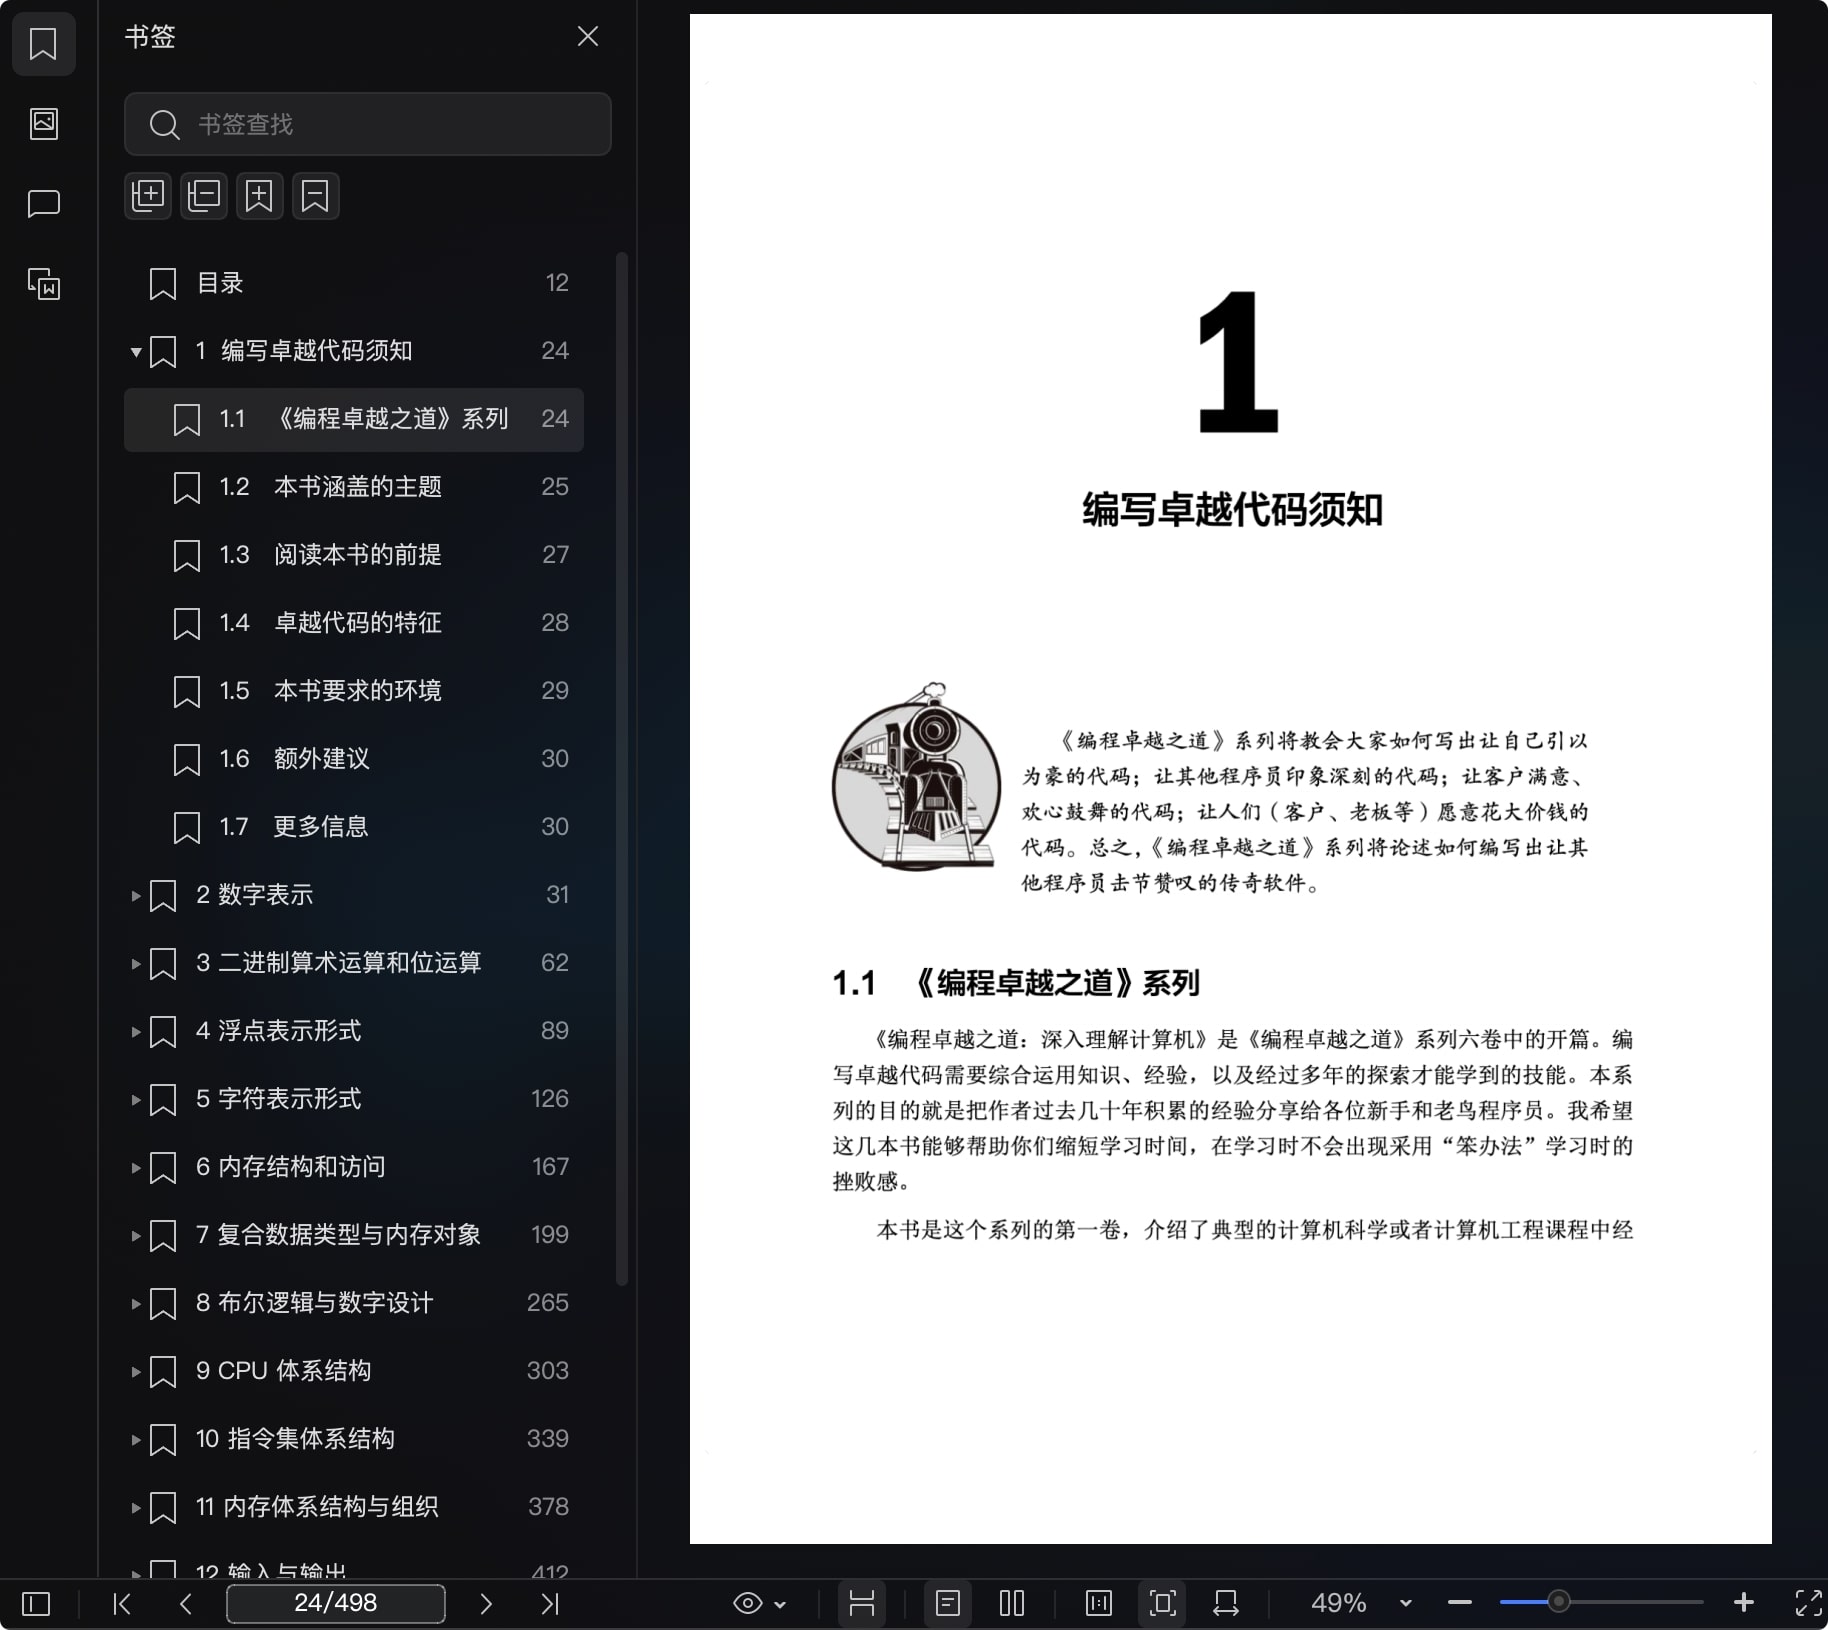1828x1630 pixels.
Task: Jump to 1.3 阅读本书的前提
Action: pyautogui.click(x=354, y=555)
